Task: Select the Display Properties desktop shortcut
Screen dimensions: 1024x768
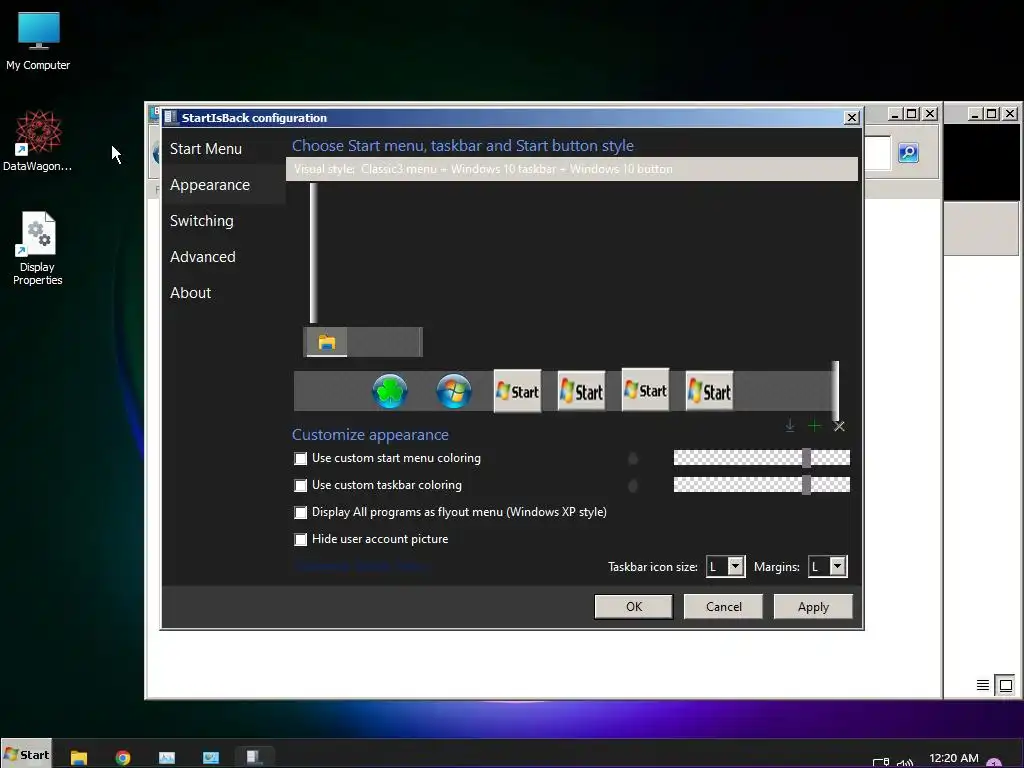Action: [38, 248]
